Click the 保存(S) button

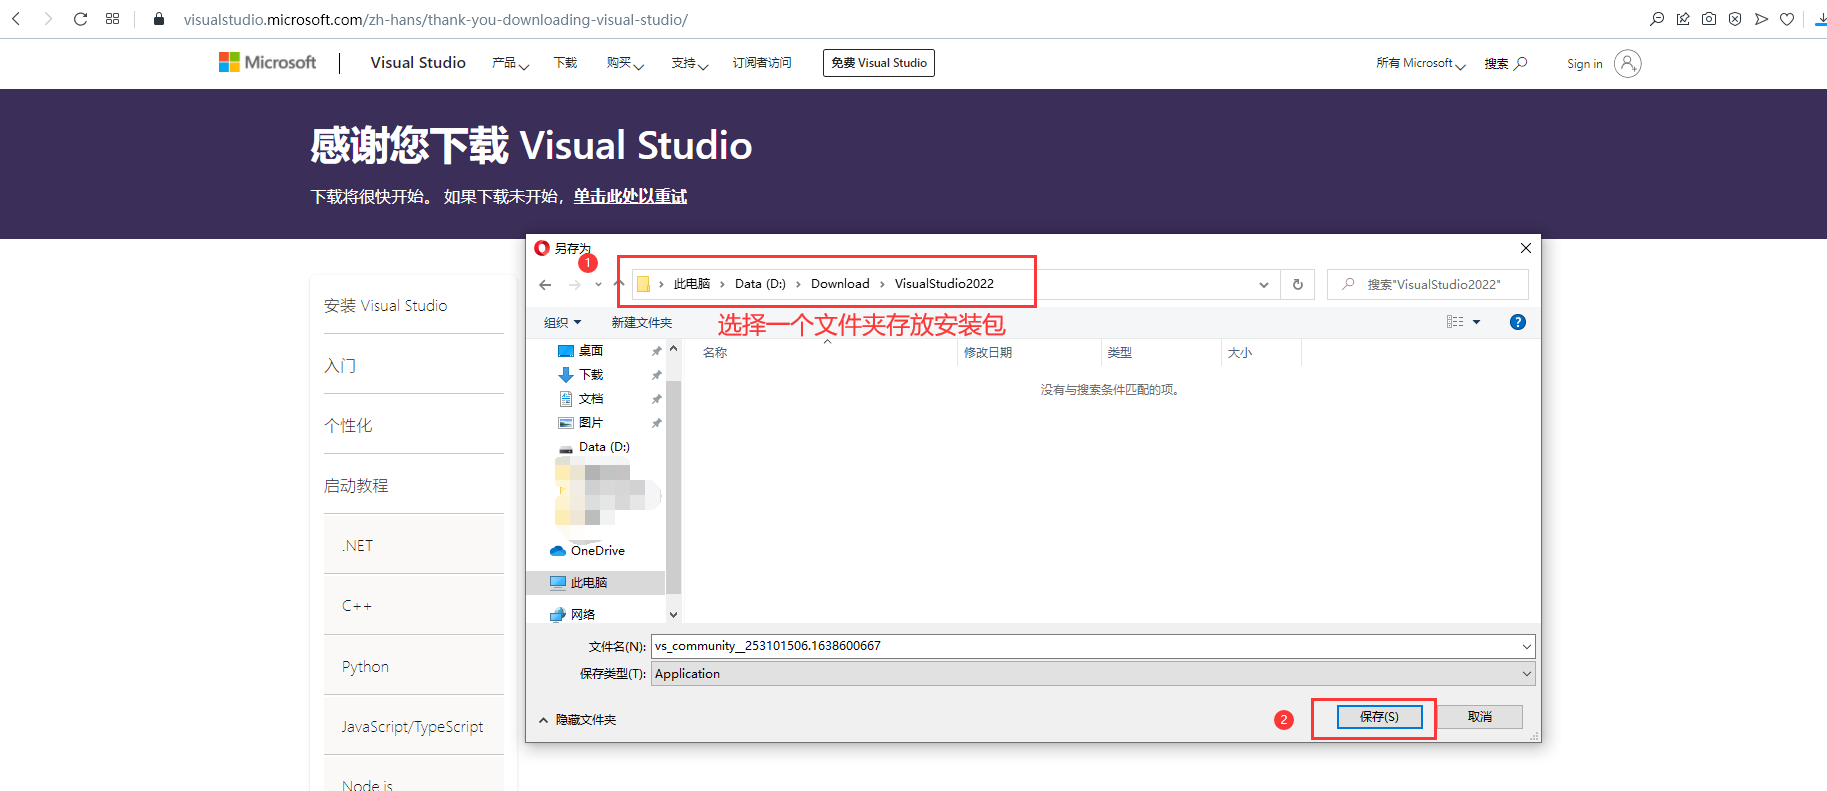pyautogui.click(x=1379, y=717)
